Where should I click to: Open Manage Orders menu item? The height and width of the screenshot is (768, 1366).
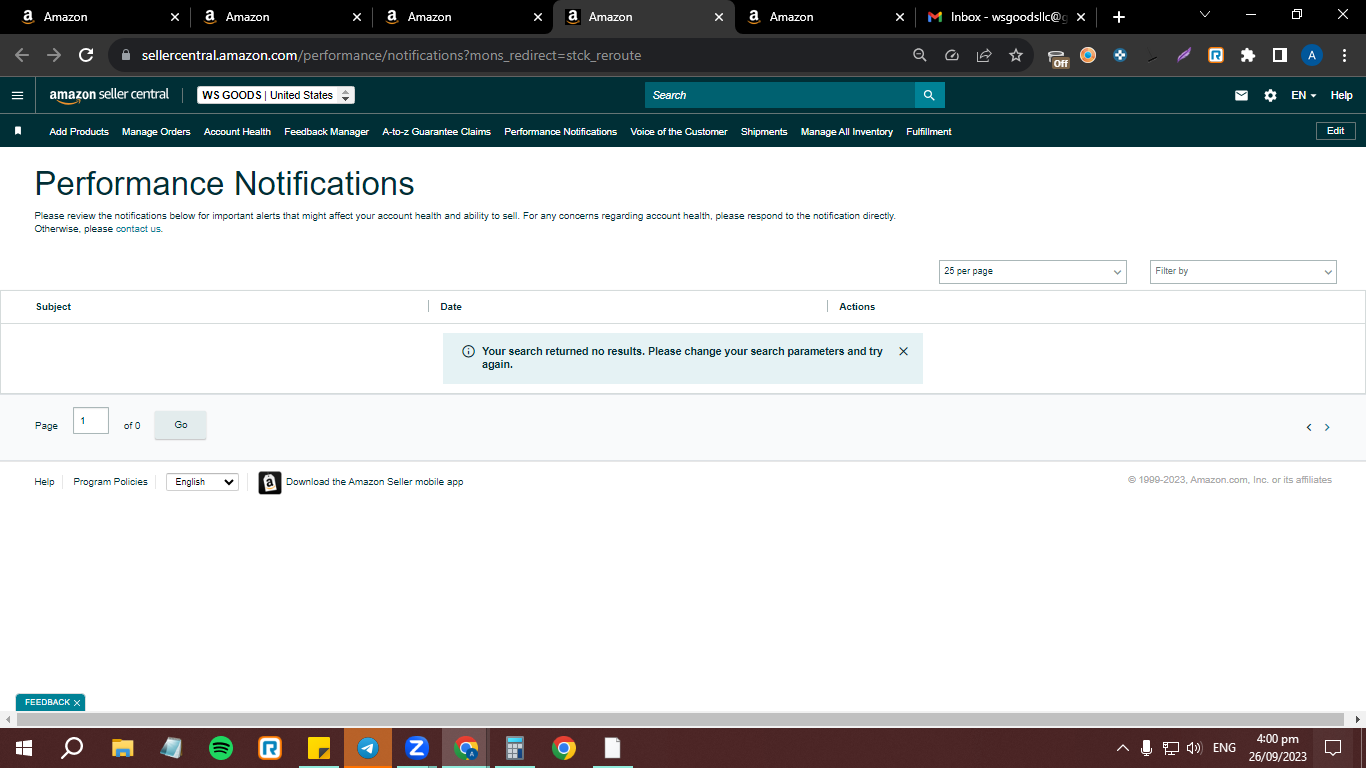[x=156, y=132]
